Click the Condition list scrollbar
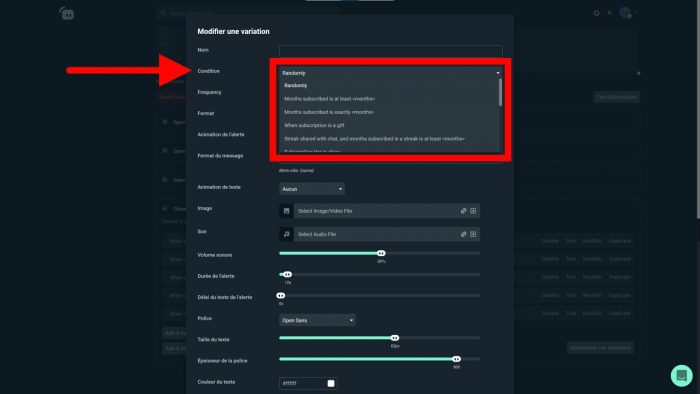The height and width of the screenshot is (394, 700). [500, 93]
